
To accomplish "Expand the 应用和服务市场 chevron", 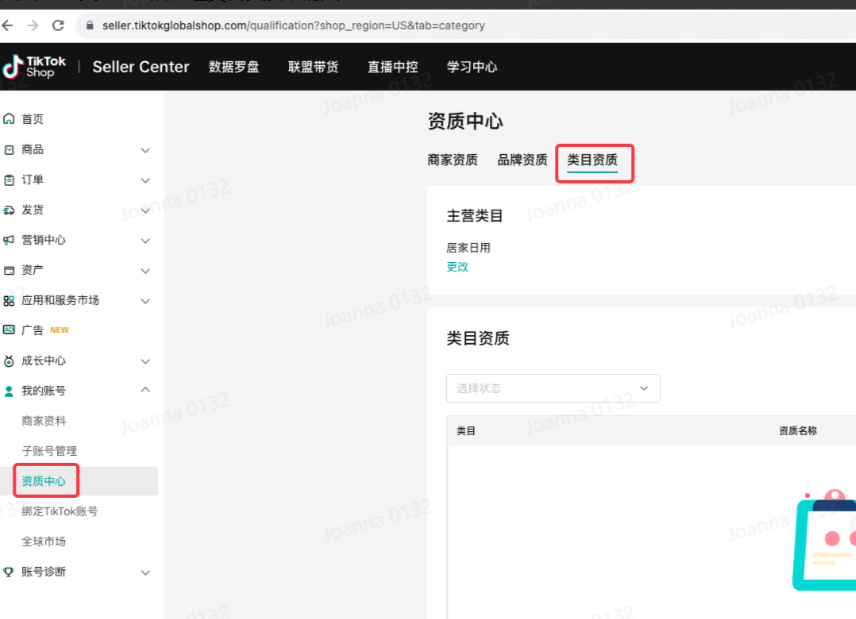I will click(145, 301).
